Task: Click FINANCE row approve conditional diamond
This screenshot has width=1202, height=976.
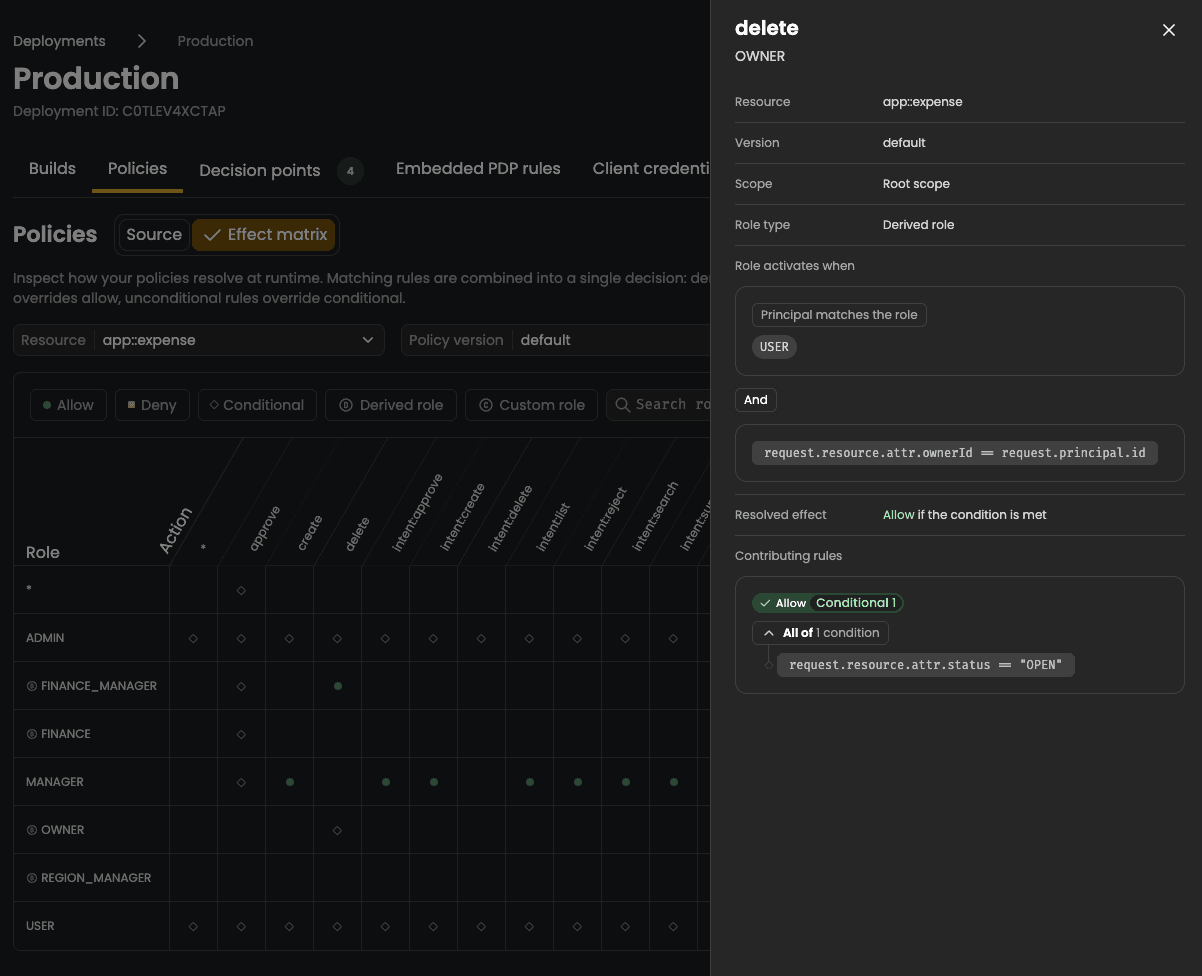Action: coord(241,734)
